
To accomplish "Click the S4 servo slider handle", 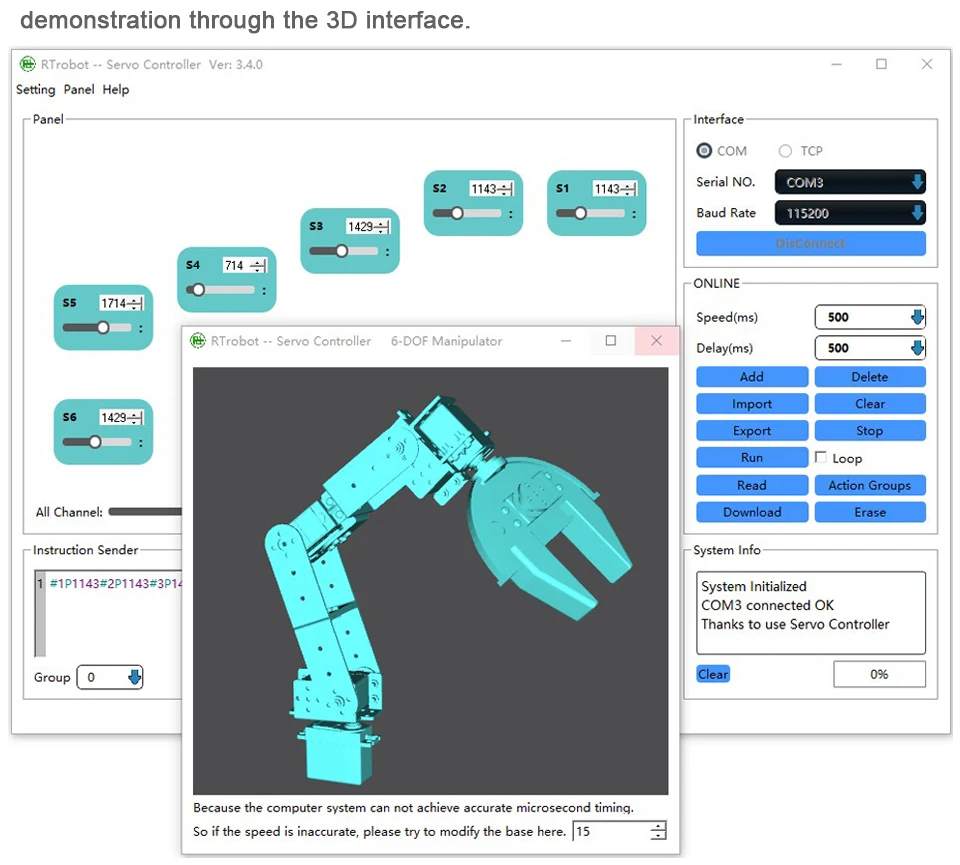I will (198, 290).
